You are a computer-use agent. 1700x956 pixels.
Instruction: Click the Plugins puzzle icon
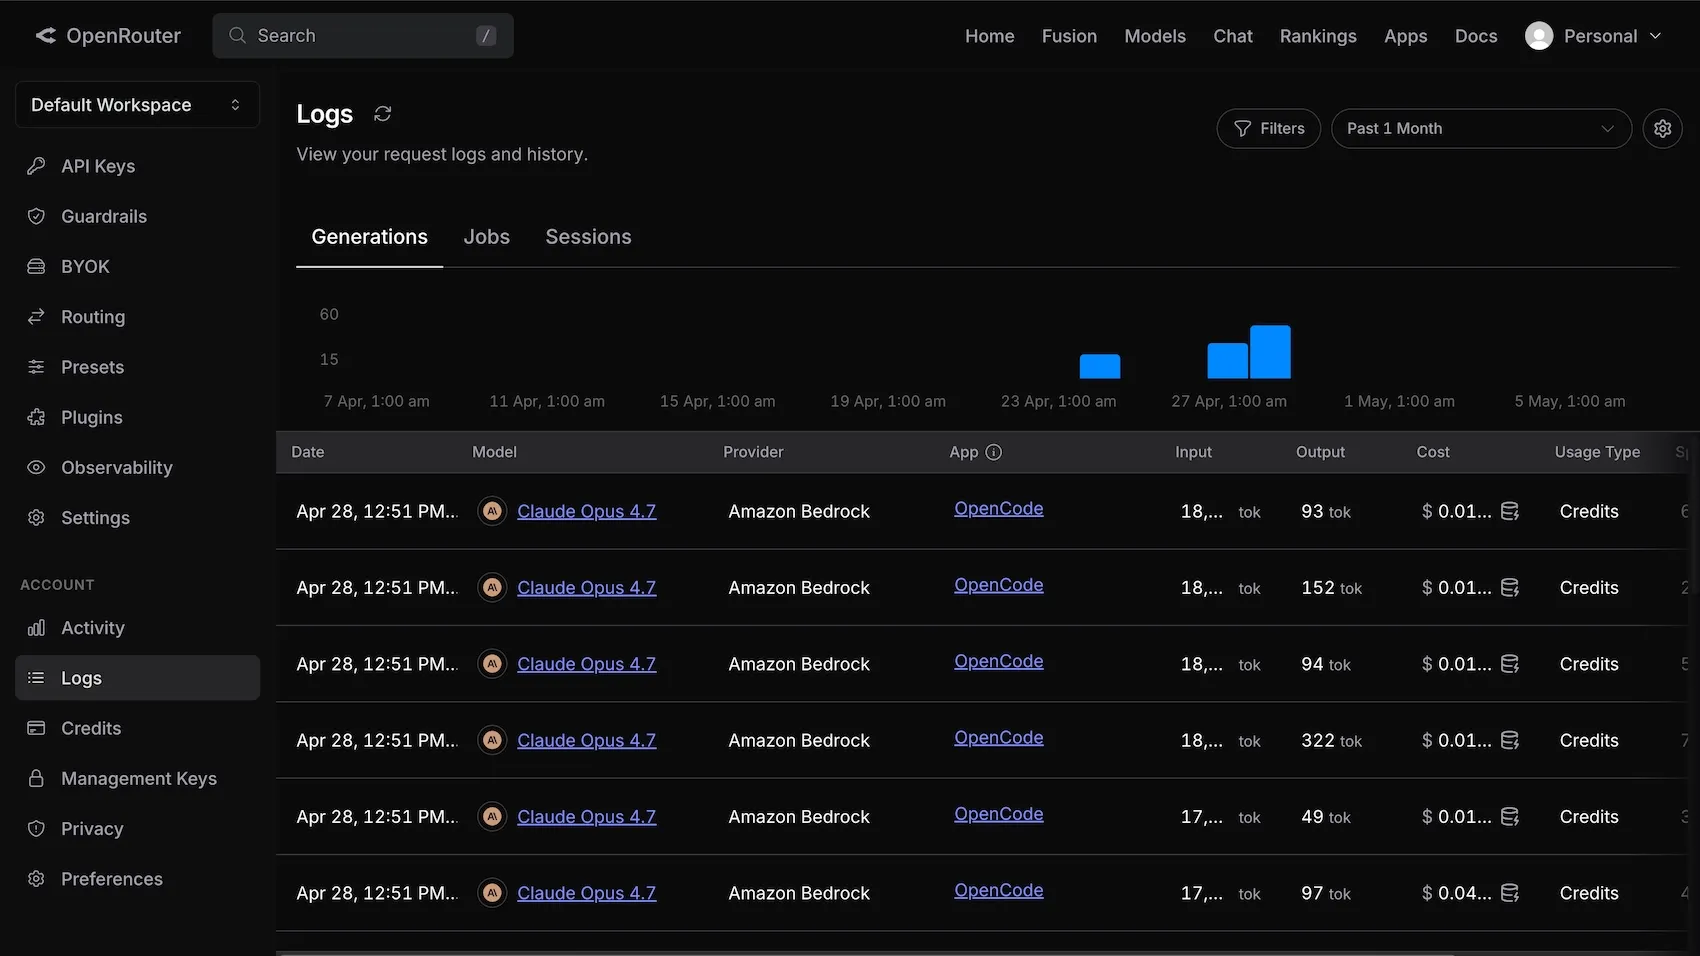point(36,417)
